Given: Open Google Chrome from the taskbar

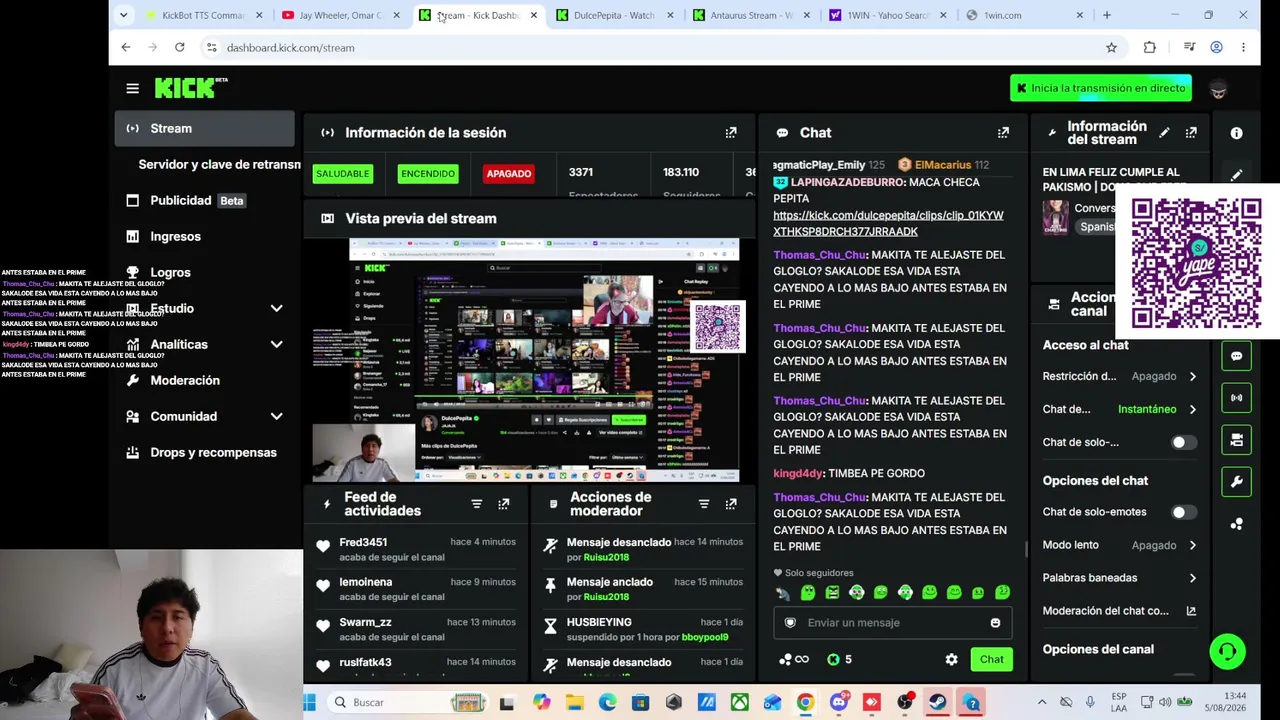Looking at the screenshot, I should [x=805, y=702].
